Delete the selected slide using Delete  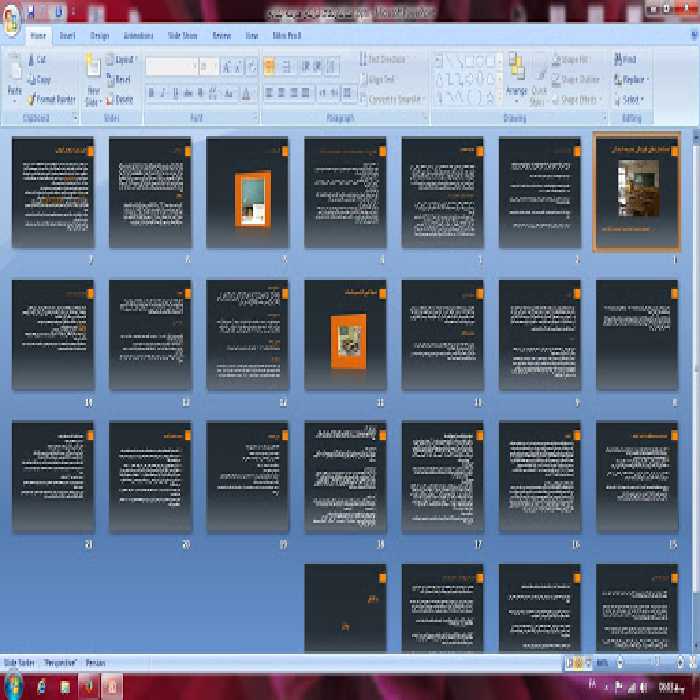[122, 99]
